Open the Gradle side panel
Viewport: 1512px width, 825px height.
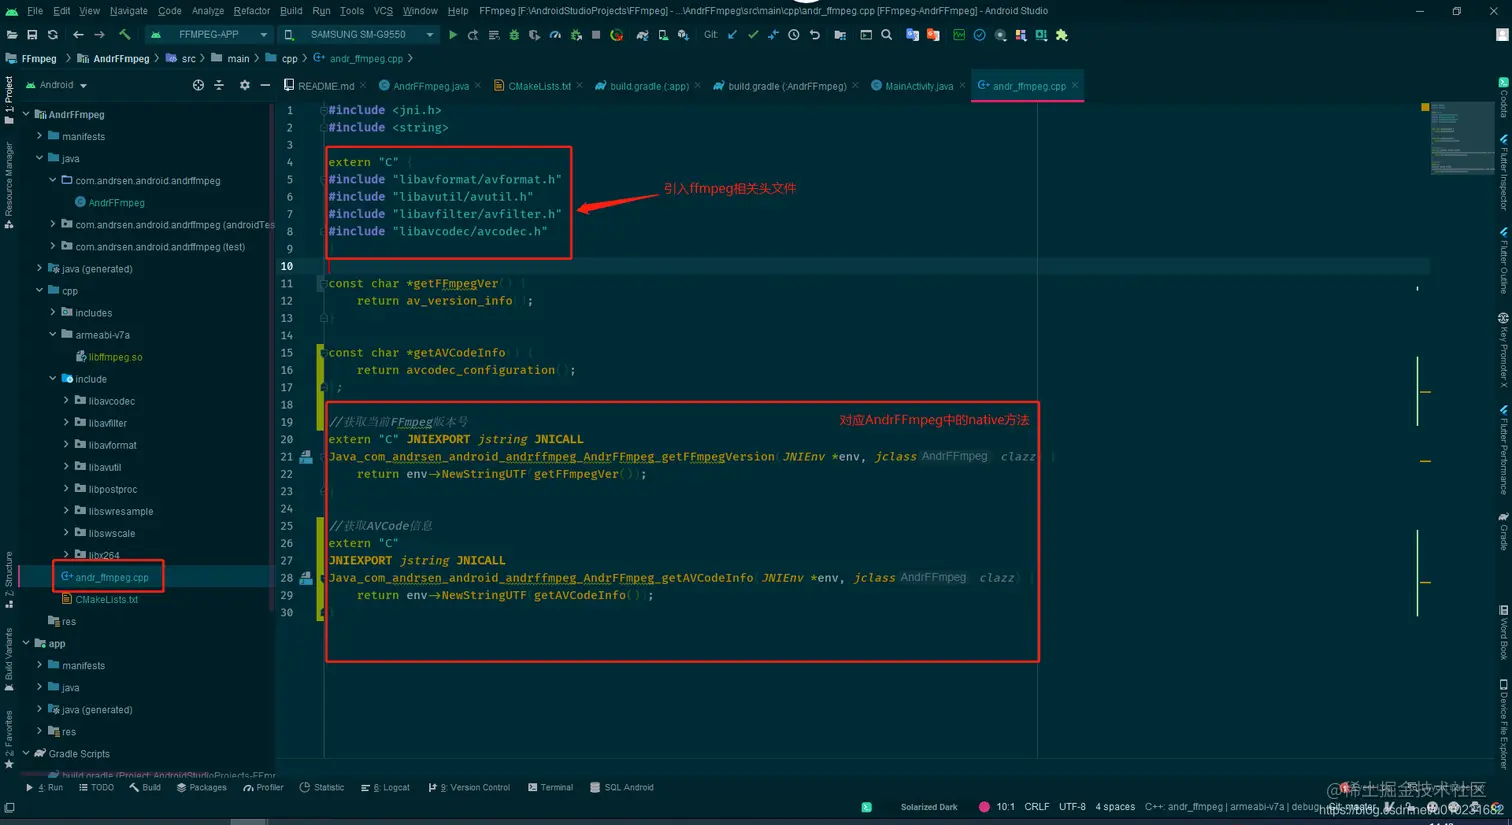(1503, 531)
